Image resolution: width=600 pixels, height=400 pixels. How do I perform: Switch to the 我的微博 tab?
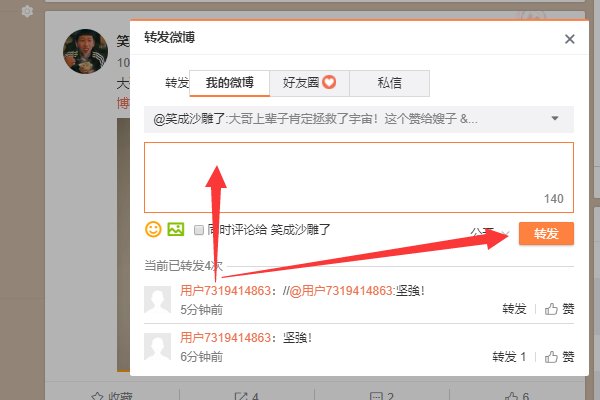point(230,83)
